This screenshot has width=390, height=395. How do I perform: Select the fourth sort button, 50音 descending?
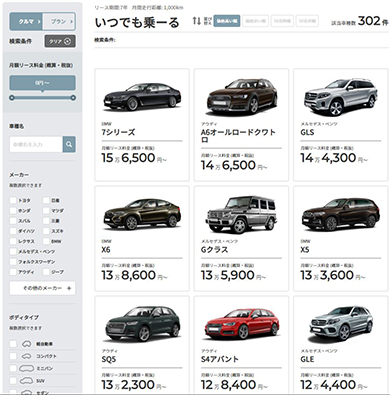point(307,21)
